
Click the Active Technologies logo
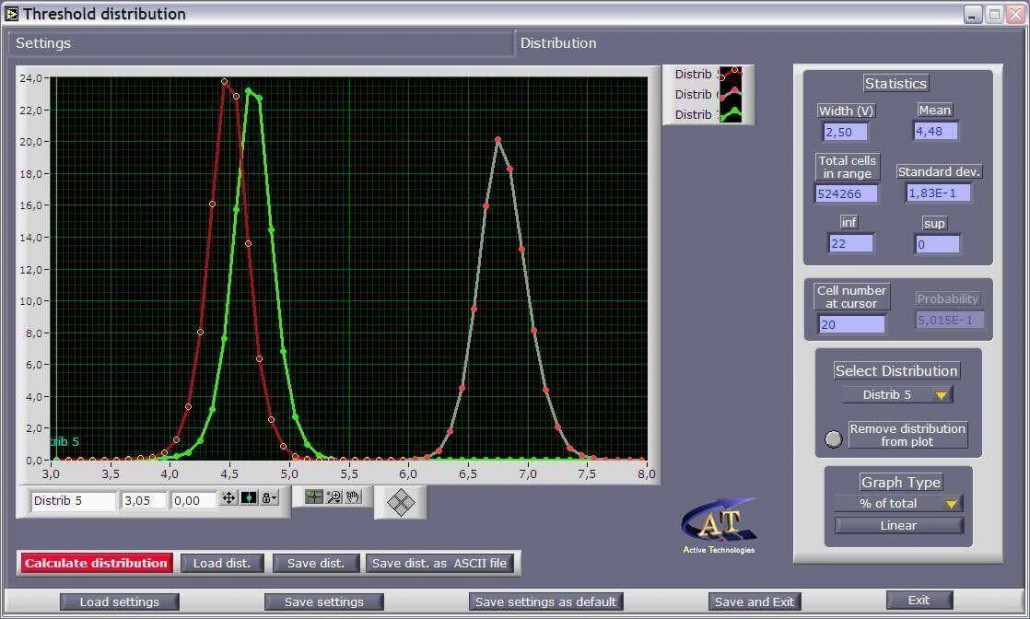718,525
